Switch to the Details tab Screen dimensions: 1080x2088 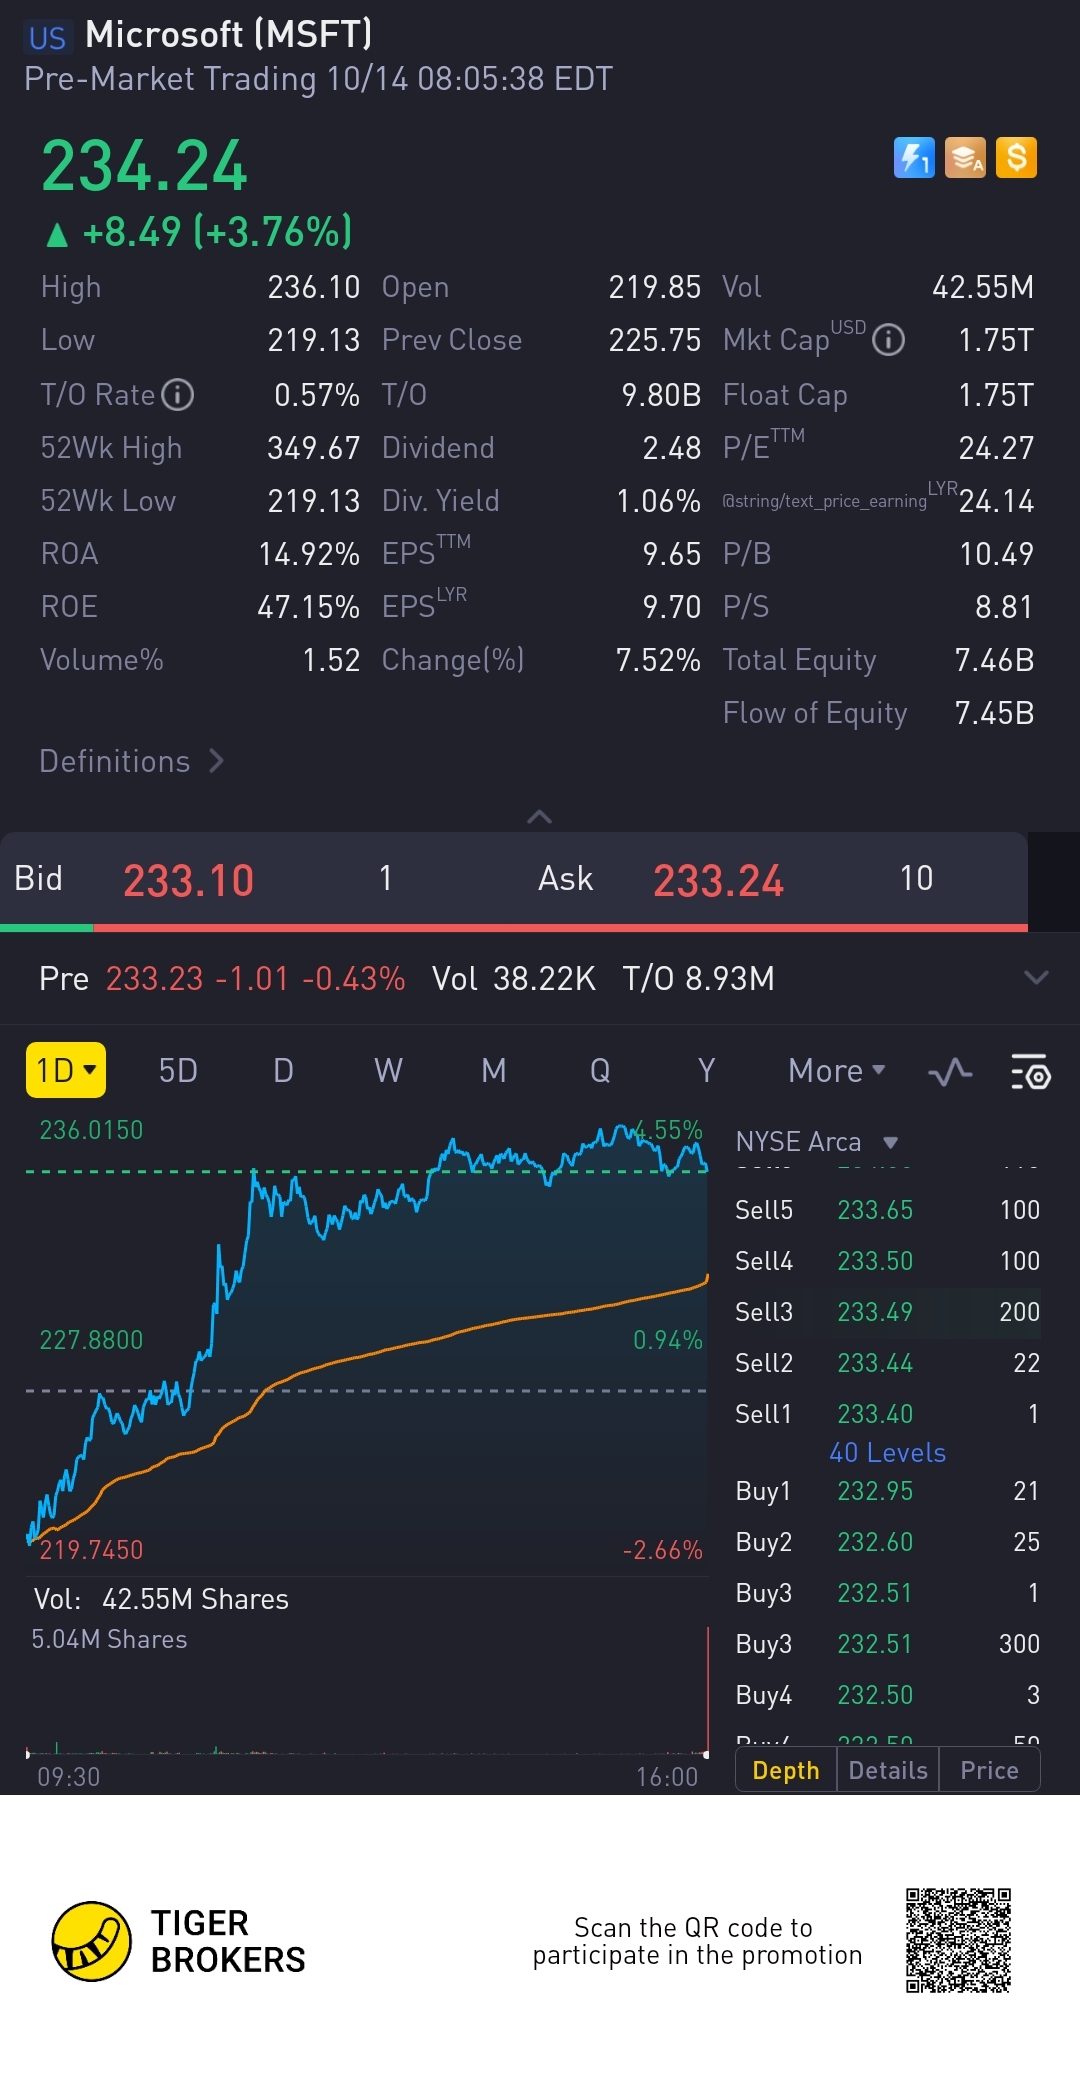click(x=888, y=1771)
